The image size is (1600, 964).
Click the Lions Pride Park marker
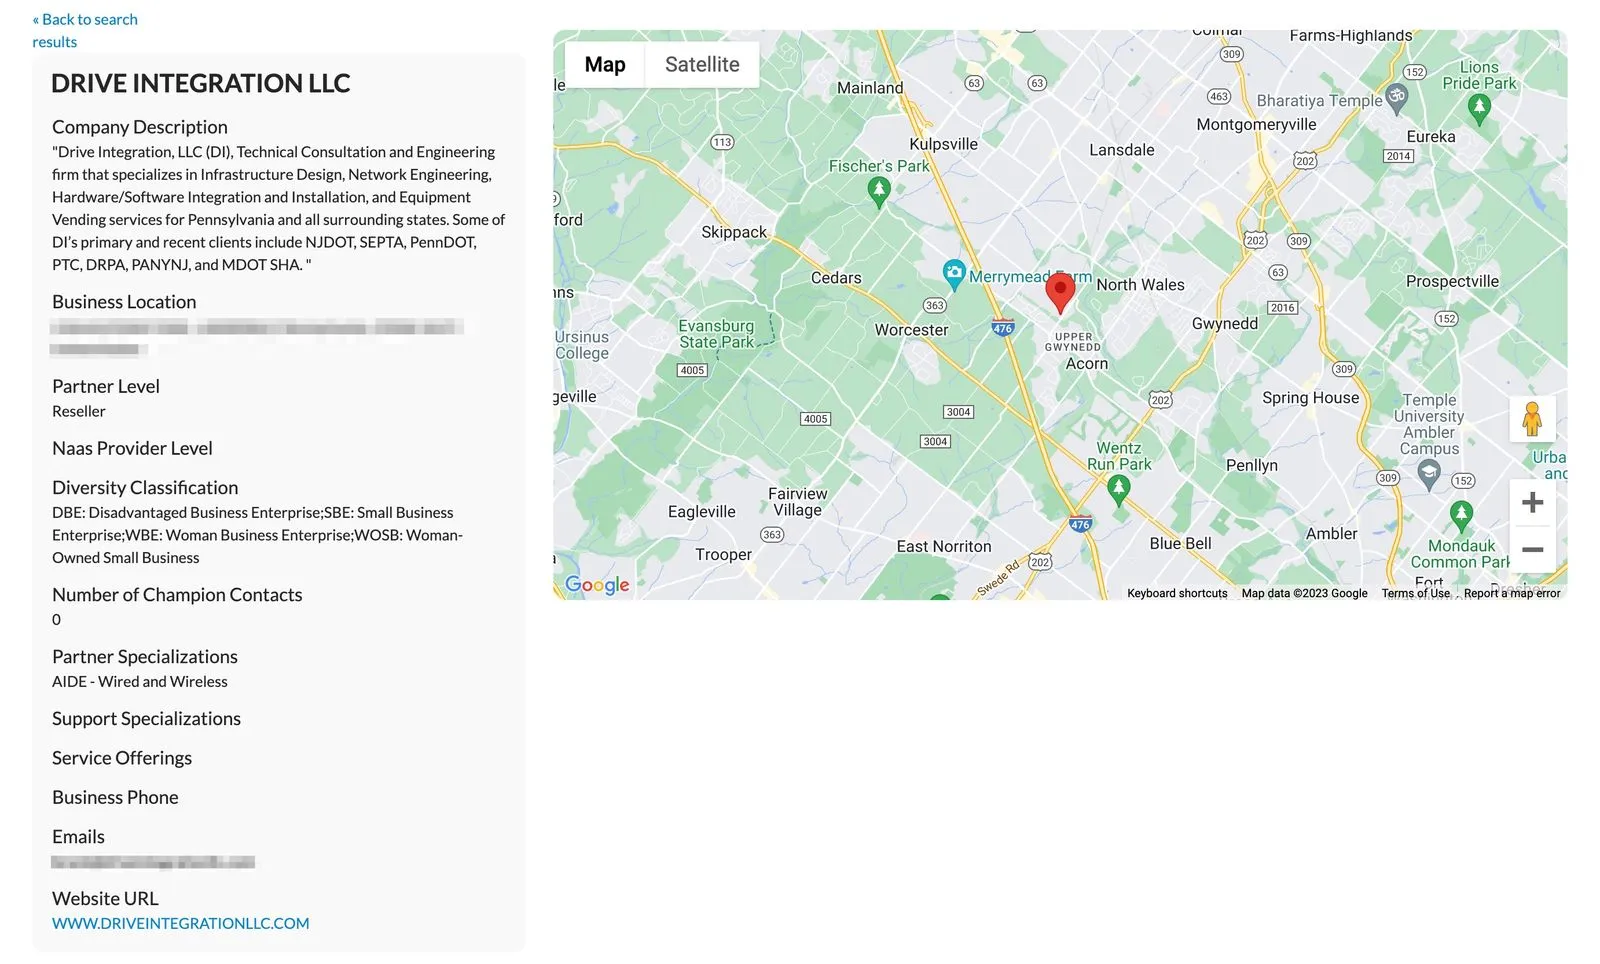(x=1480, y=108)
